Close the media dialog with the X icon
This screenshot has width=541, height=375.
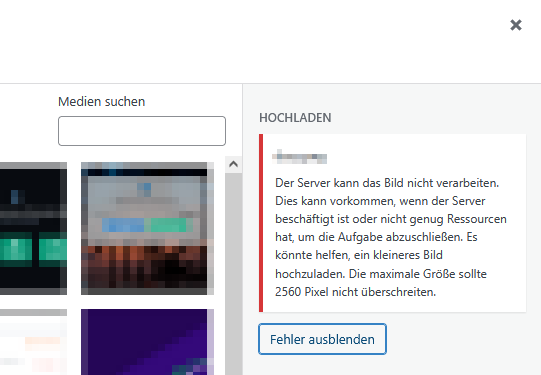(516, 25)
